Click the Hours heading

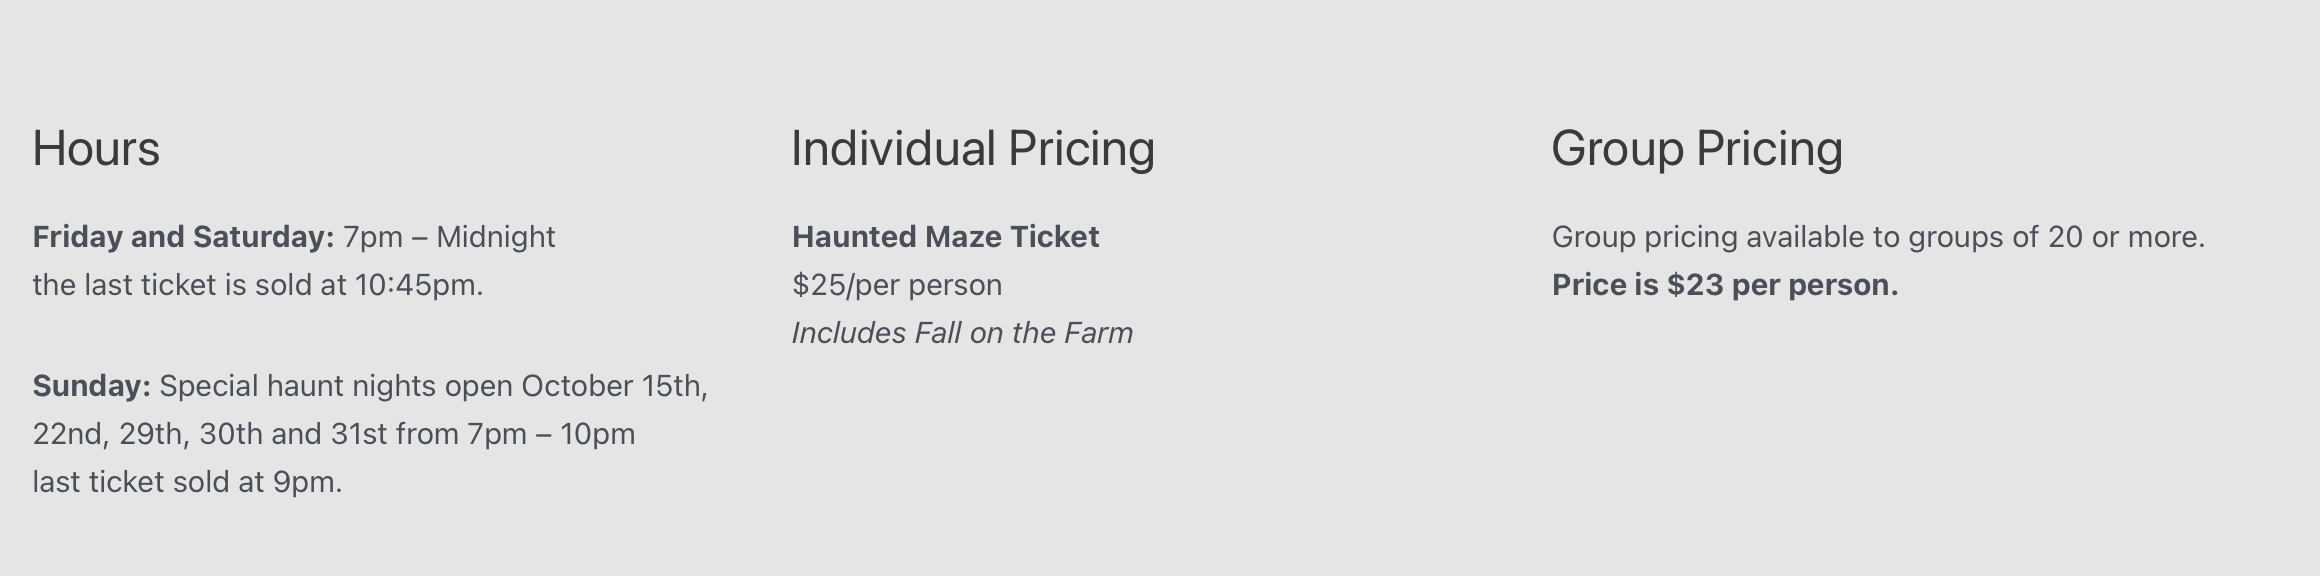tap(96, 149)
